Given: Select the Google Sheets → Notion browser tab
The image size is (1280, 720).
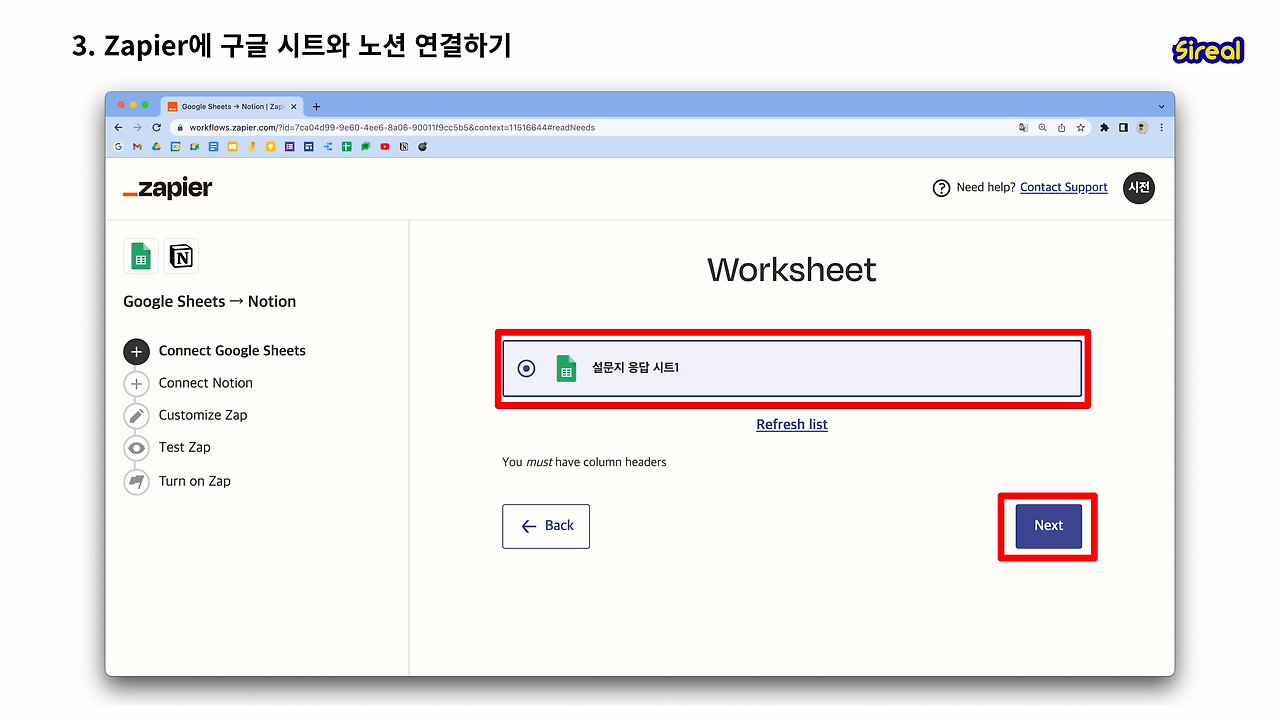Looking at the screenshot, I should tap(231, 106).
